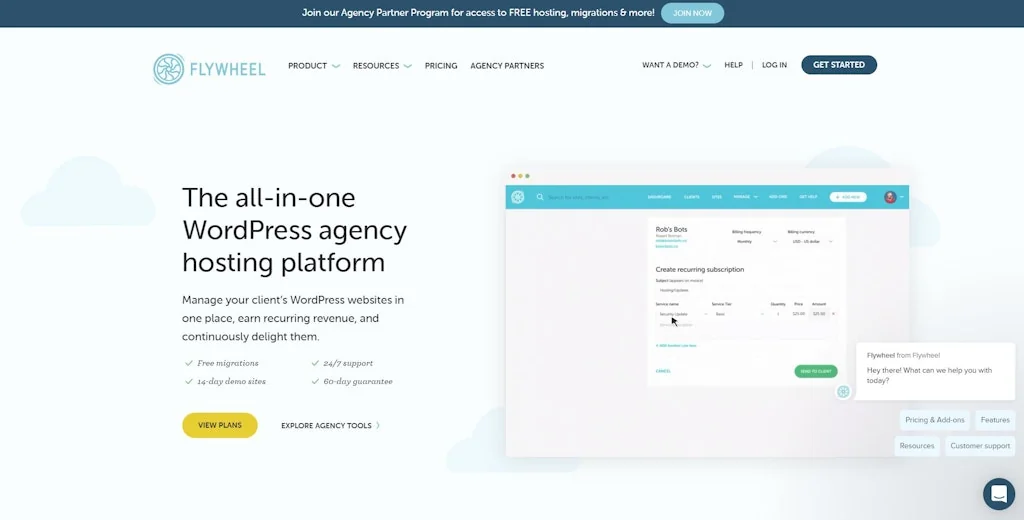Image resolution: width=1024 pixels, height=520 pixels.
Task: Click the green Send to Client button
Action: point(816,371)
